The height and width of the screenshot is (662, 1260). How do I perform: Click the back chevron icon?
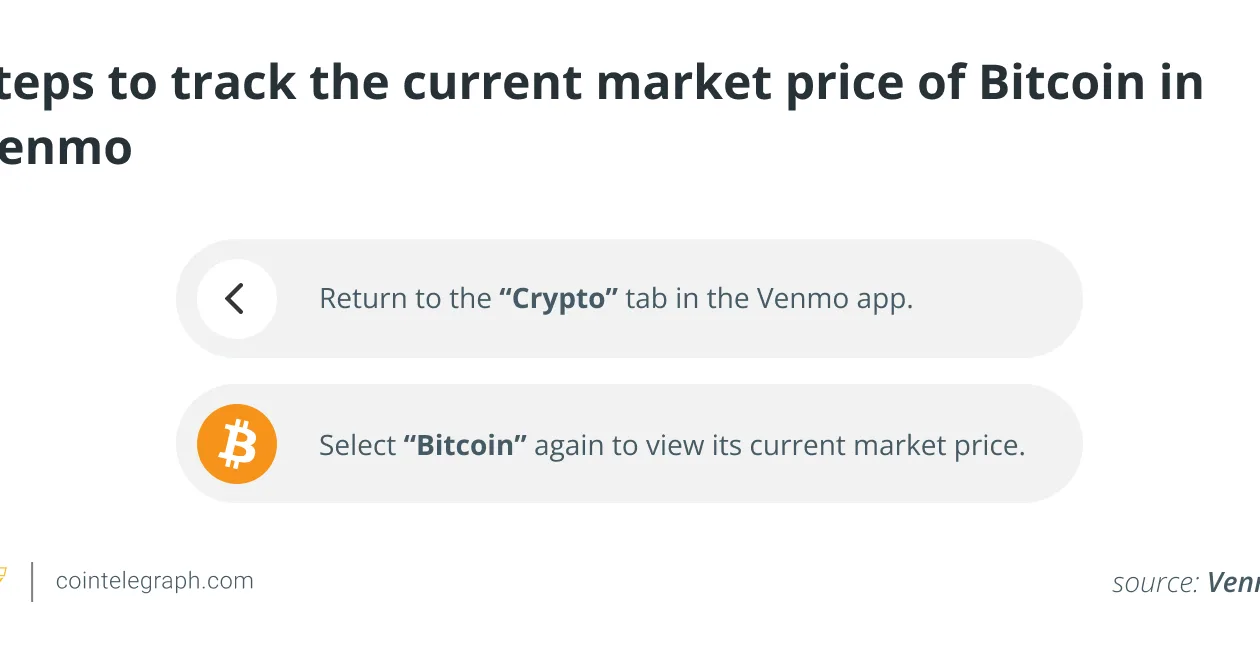pyautogui.click(x=236, y=298)
